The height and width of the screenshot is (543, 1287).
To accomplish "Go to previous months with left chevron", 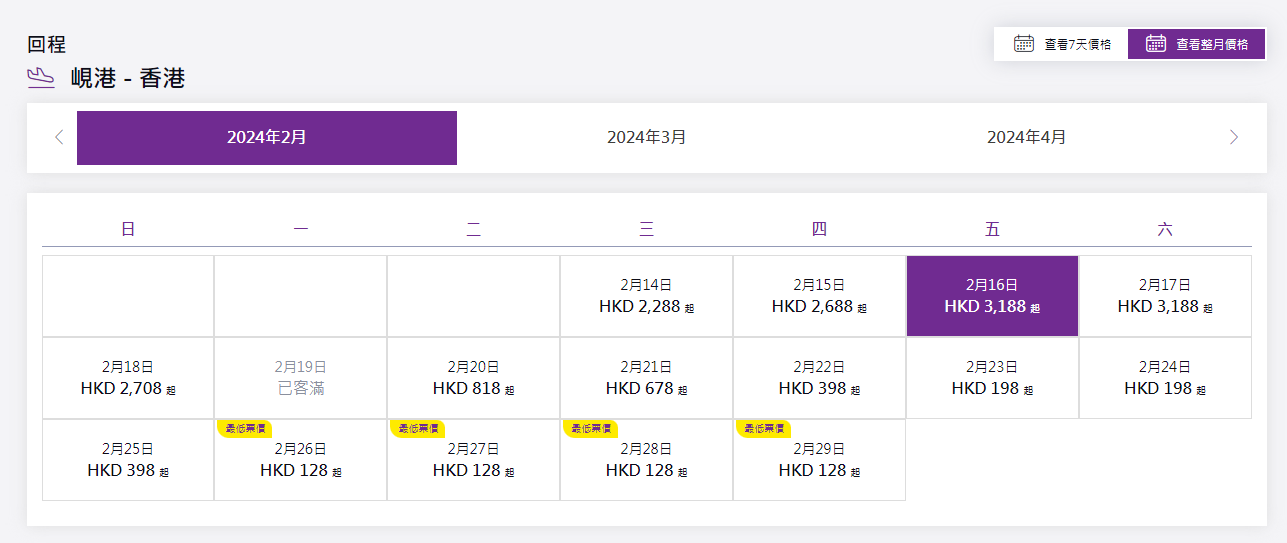I will [x=59, y=137].
